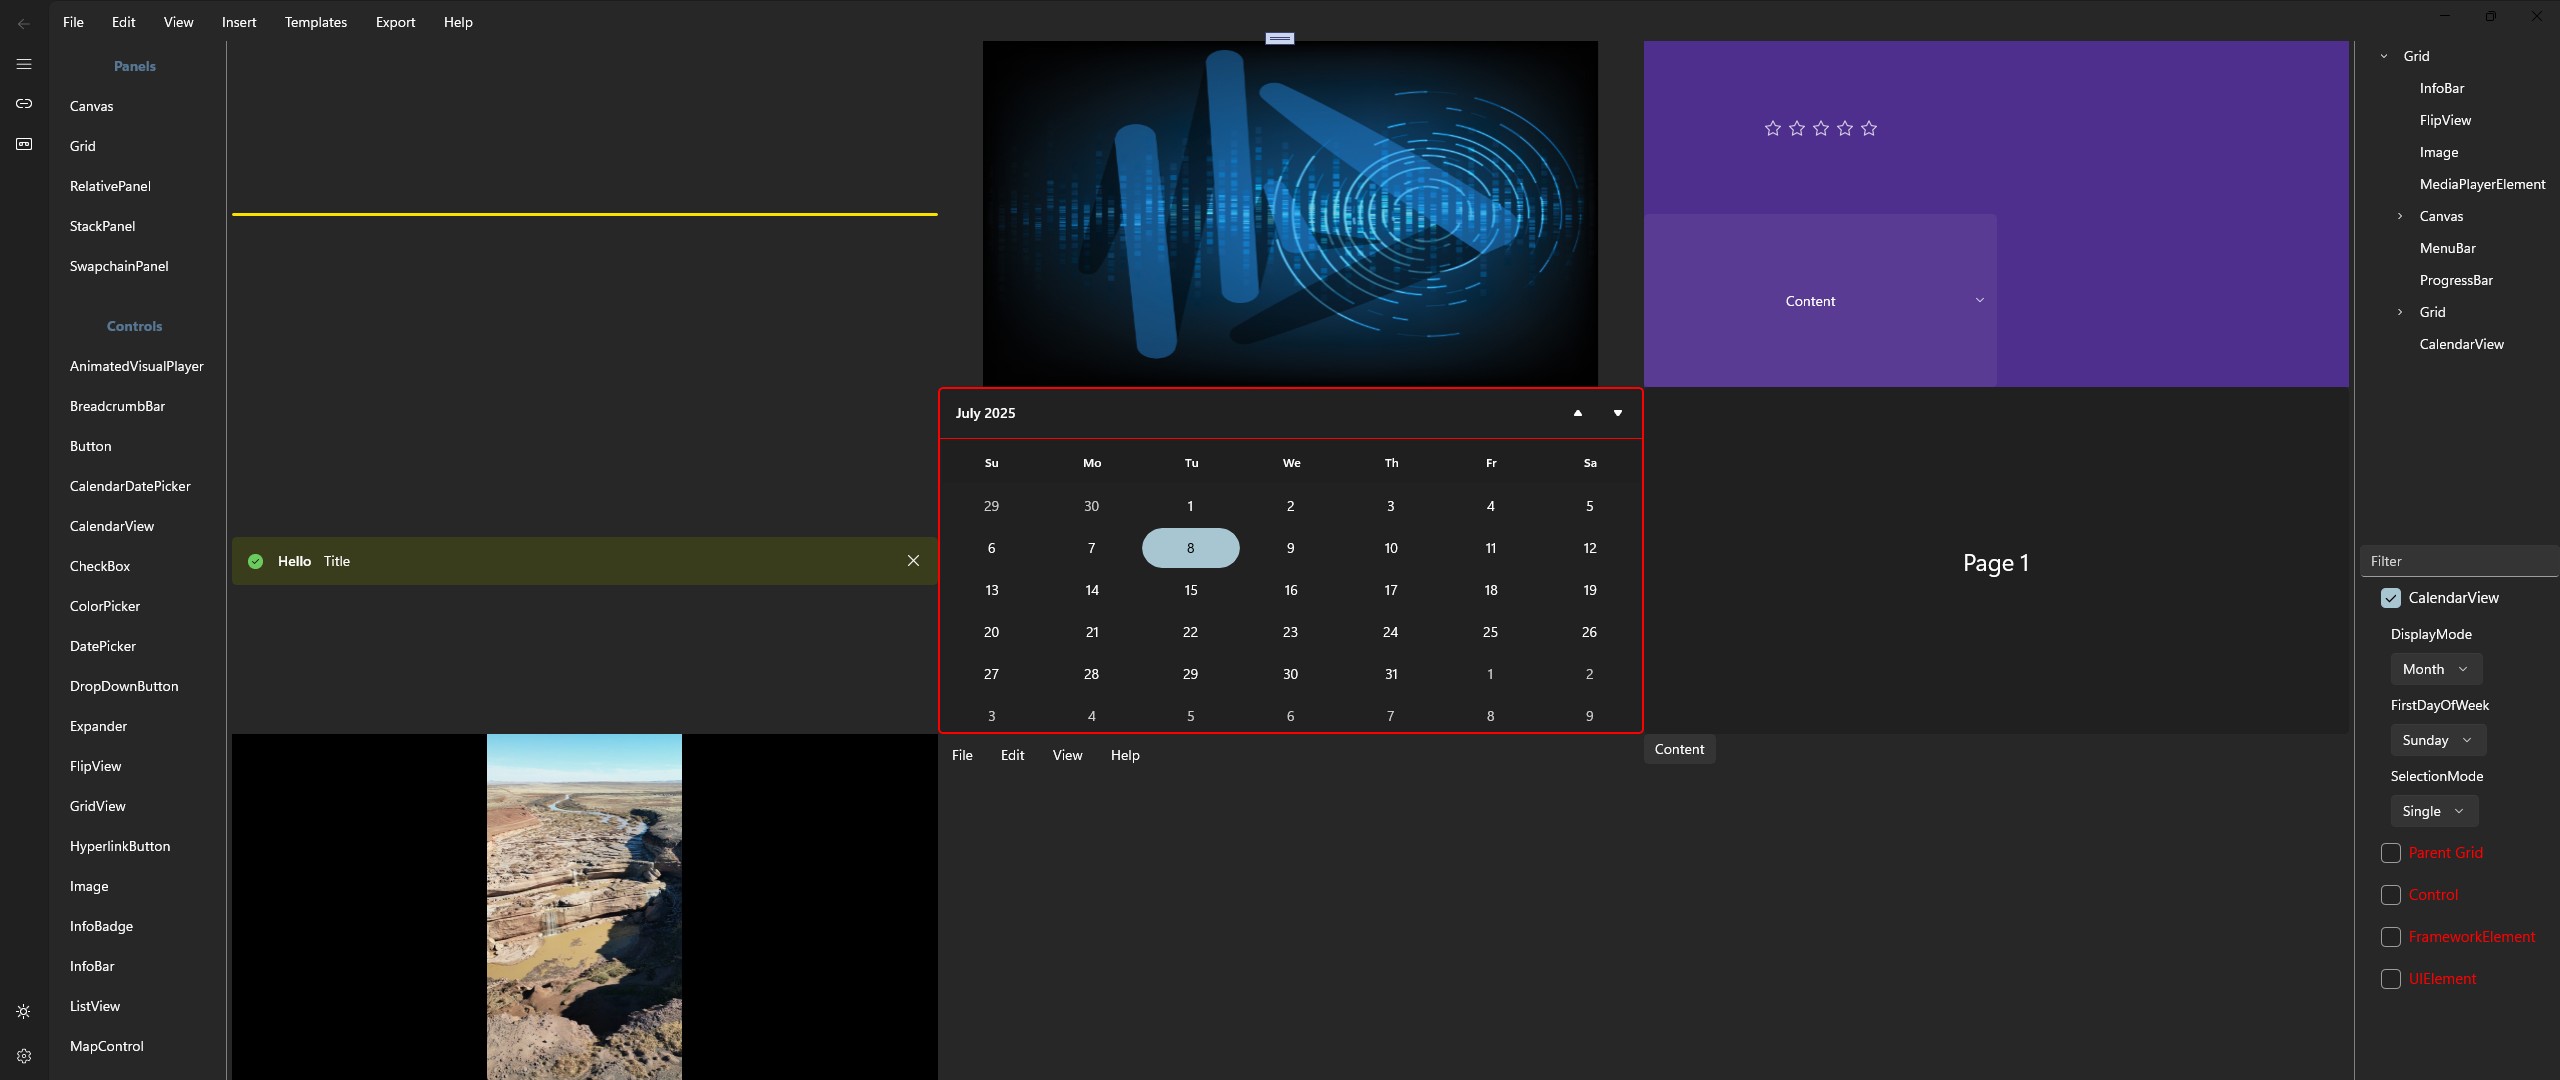Close the Hello InfoBar with X
2560x1080 pixels.
coord(913,561)
